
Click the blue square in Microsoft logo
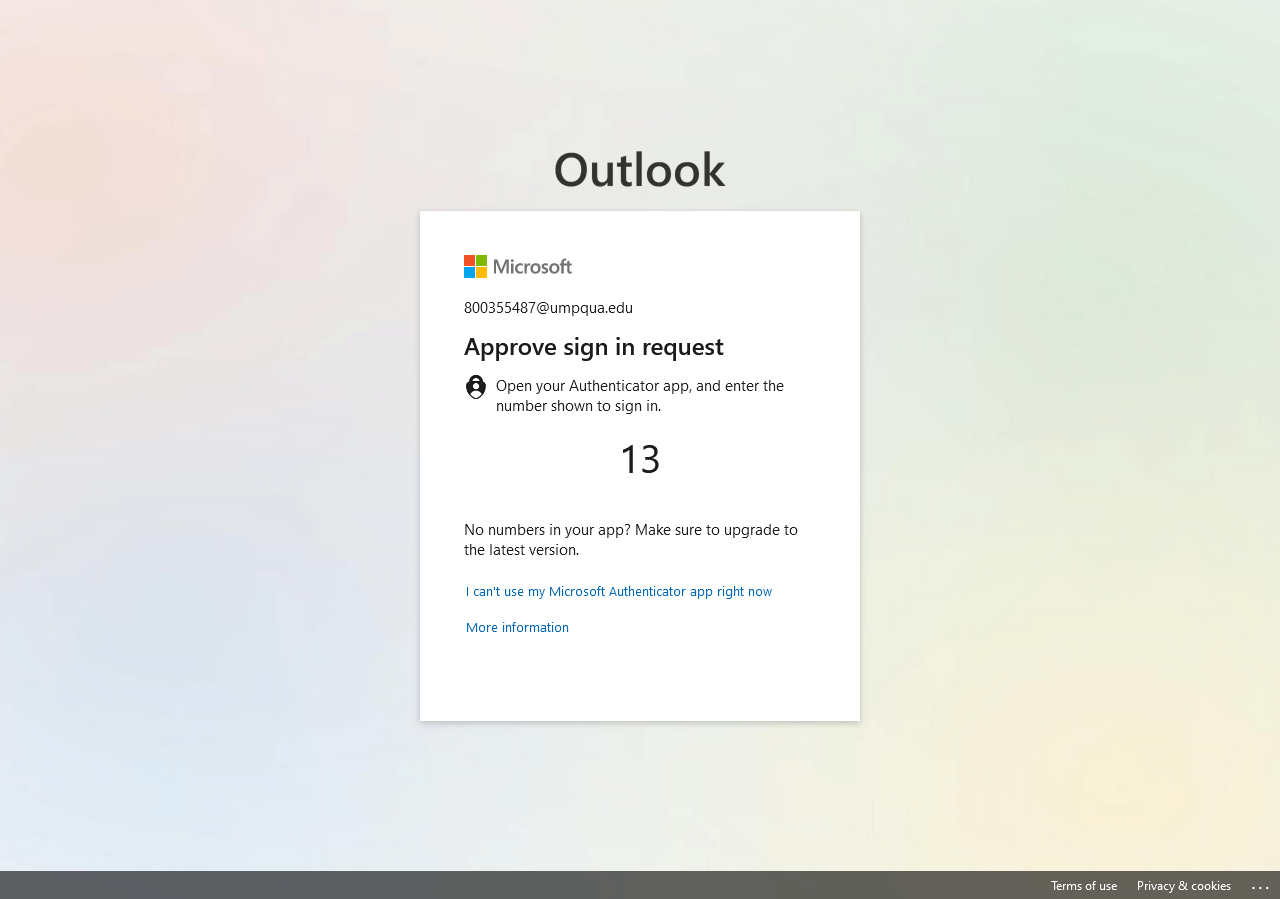point(469,273)
